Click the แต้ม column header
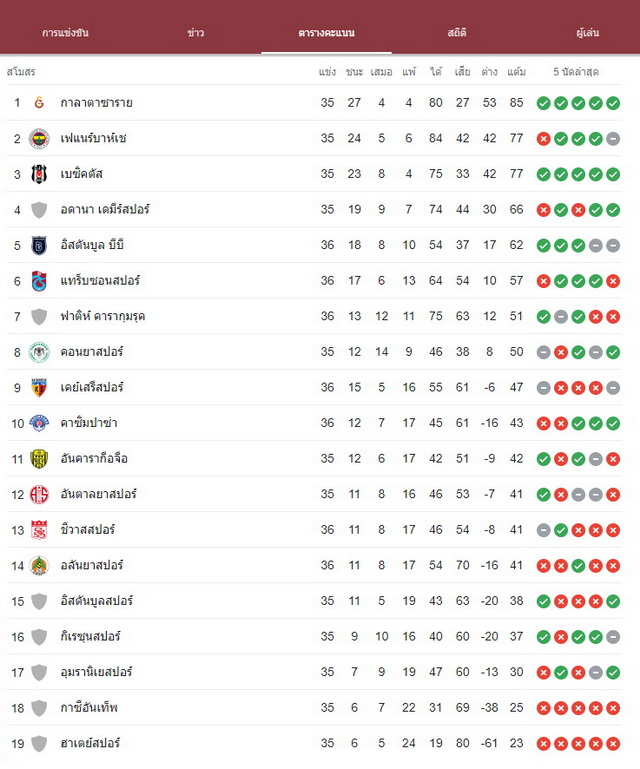 516,72
